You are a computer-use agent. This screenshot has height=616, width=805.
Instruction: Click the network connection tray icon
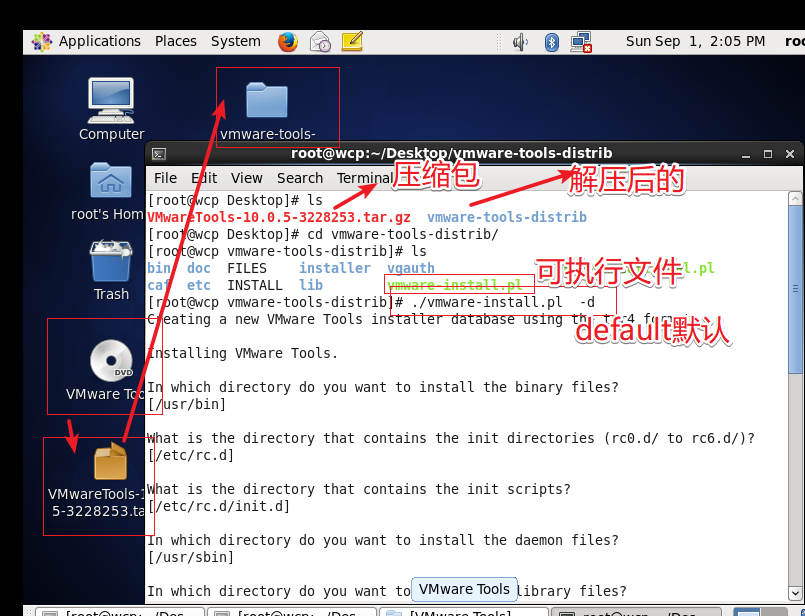(581, 42)
